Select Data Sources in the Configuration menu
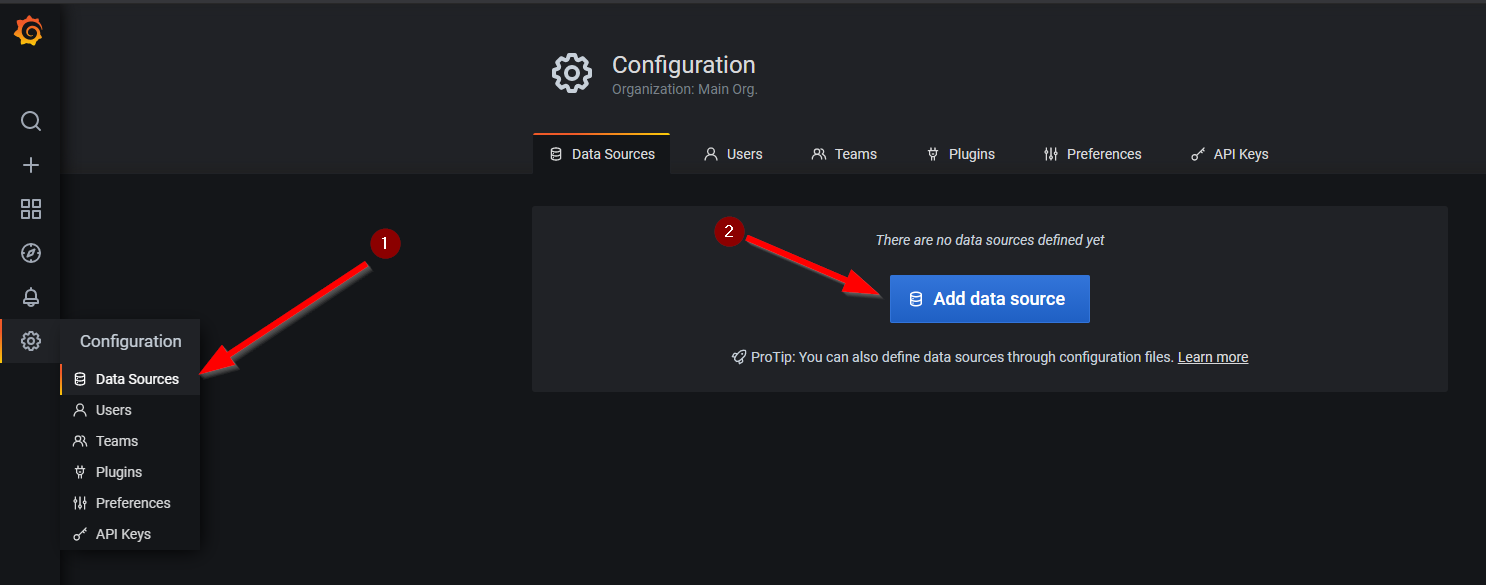1486x585 pixels. click(x=137, y=379)
